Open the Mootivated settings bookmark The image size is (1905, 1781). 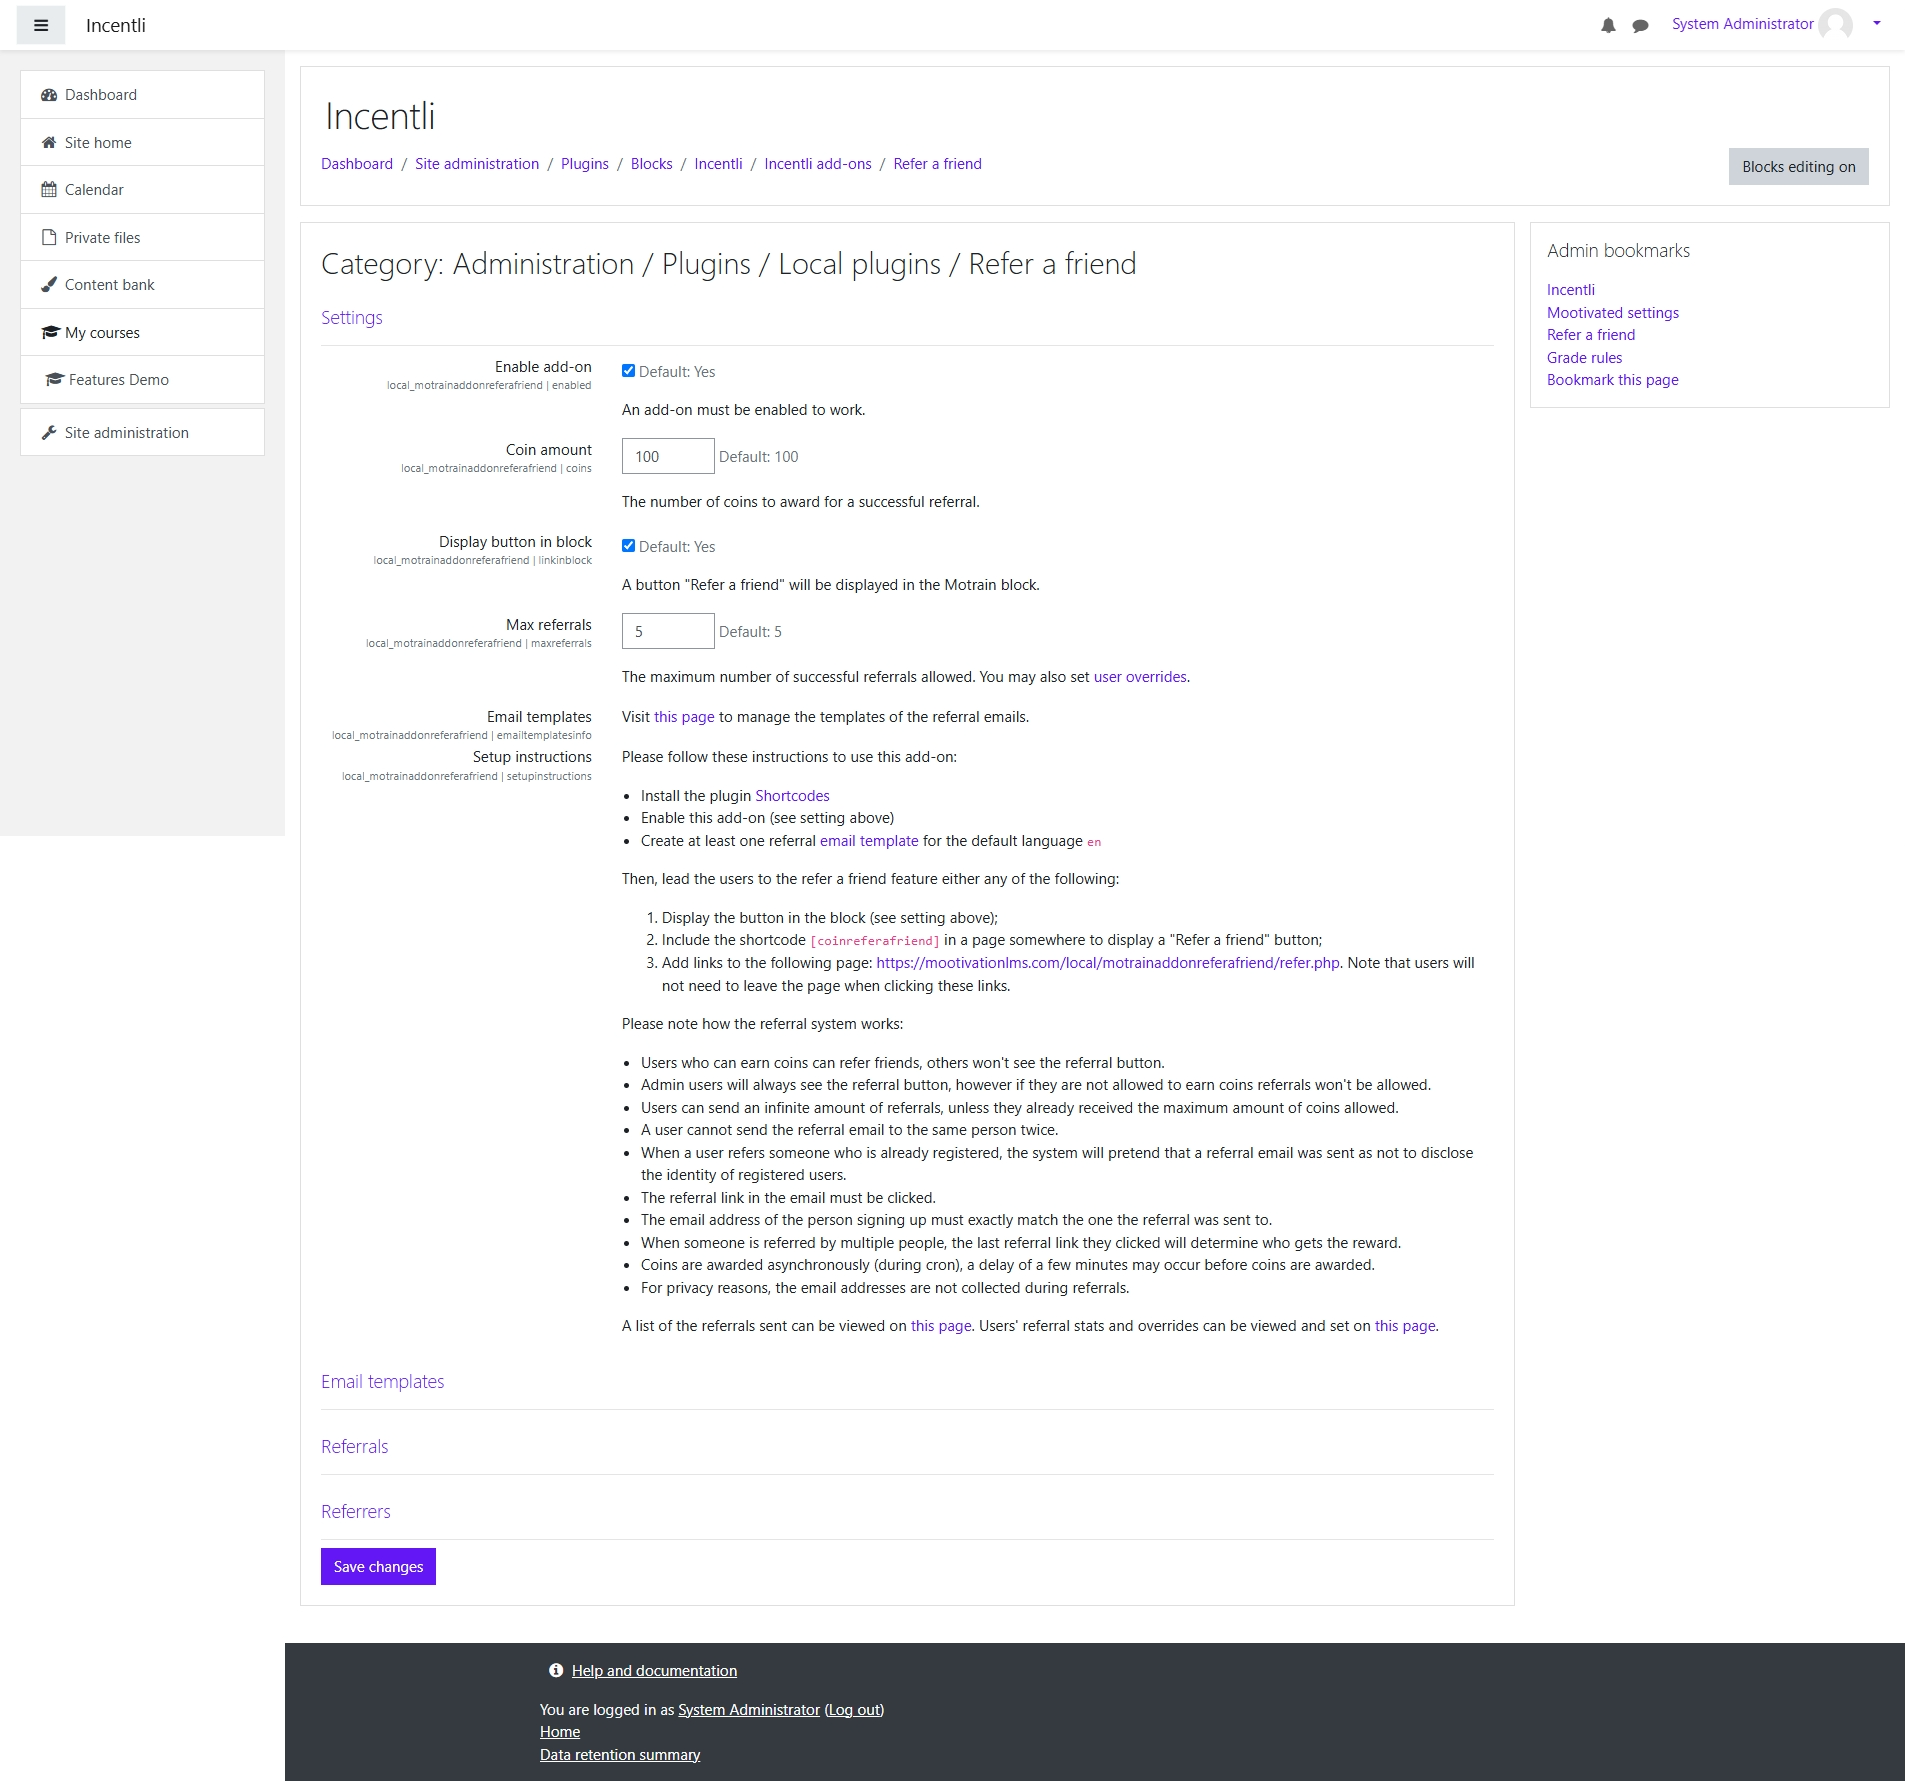tap(1613, 313)
